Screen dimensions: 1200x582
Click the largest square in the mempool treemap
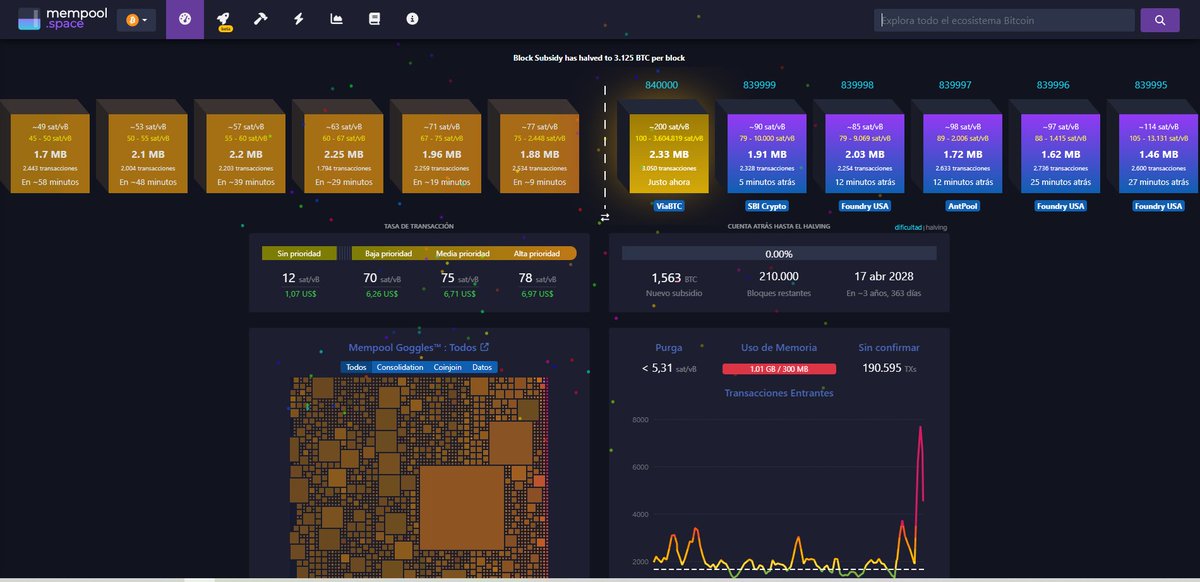point(461,507)
